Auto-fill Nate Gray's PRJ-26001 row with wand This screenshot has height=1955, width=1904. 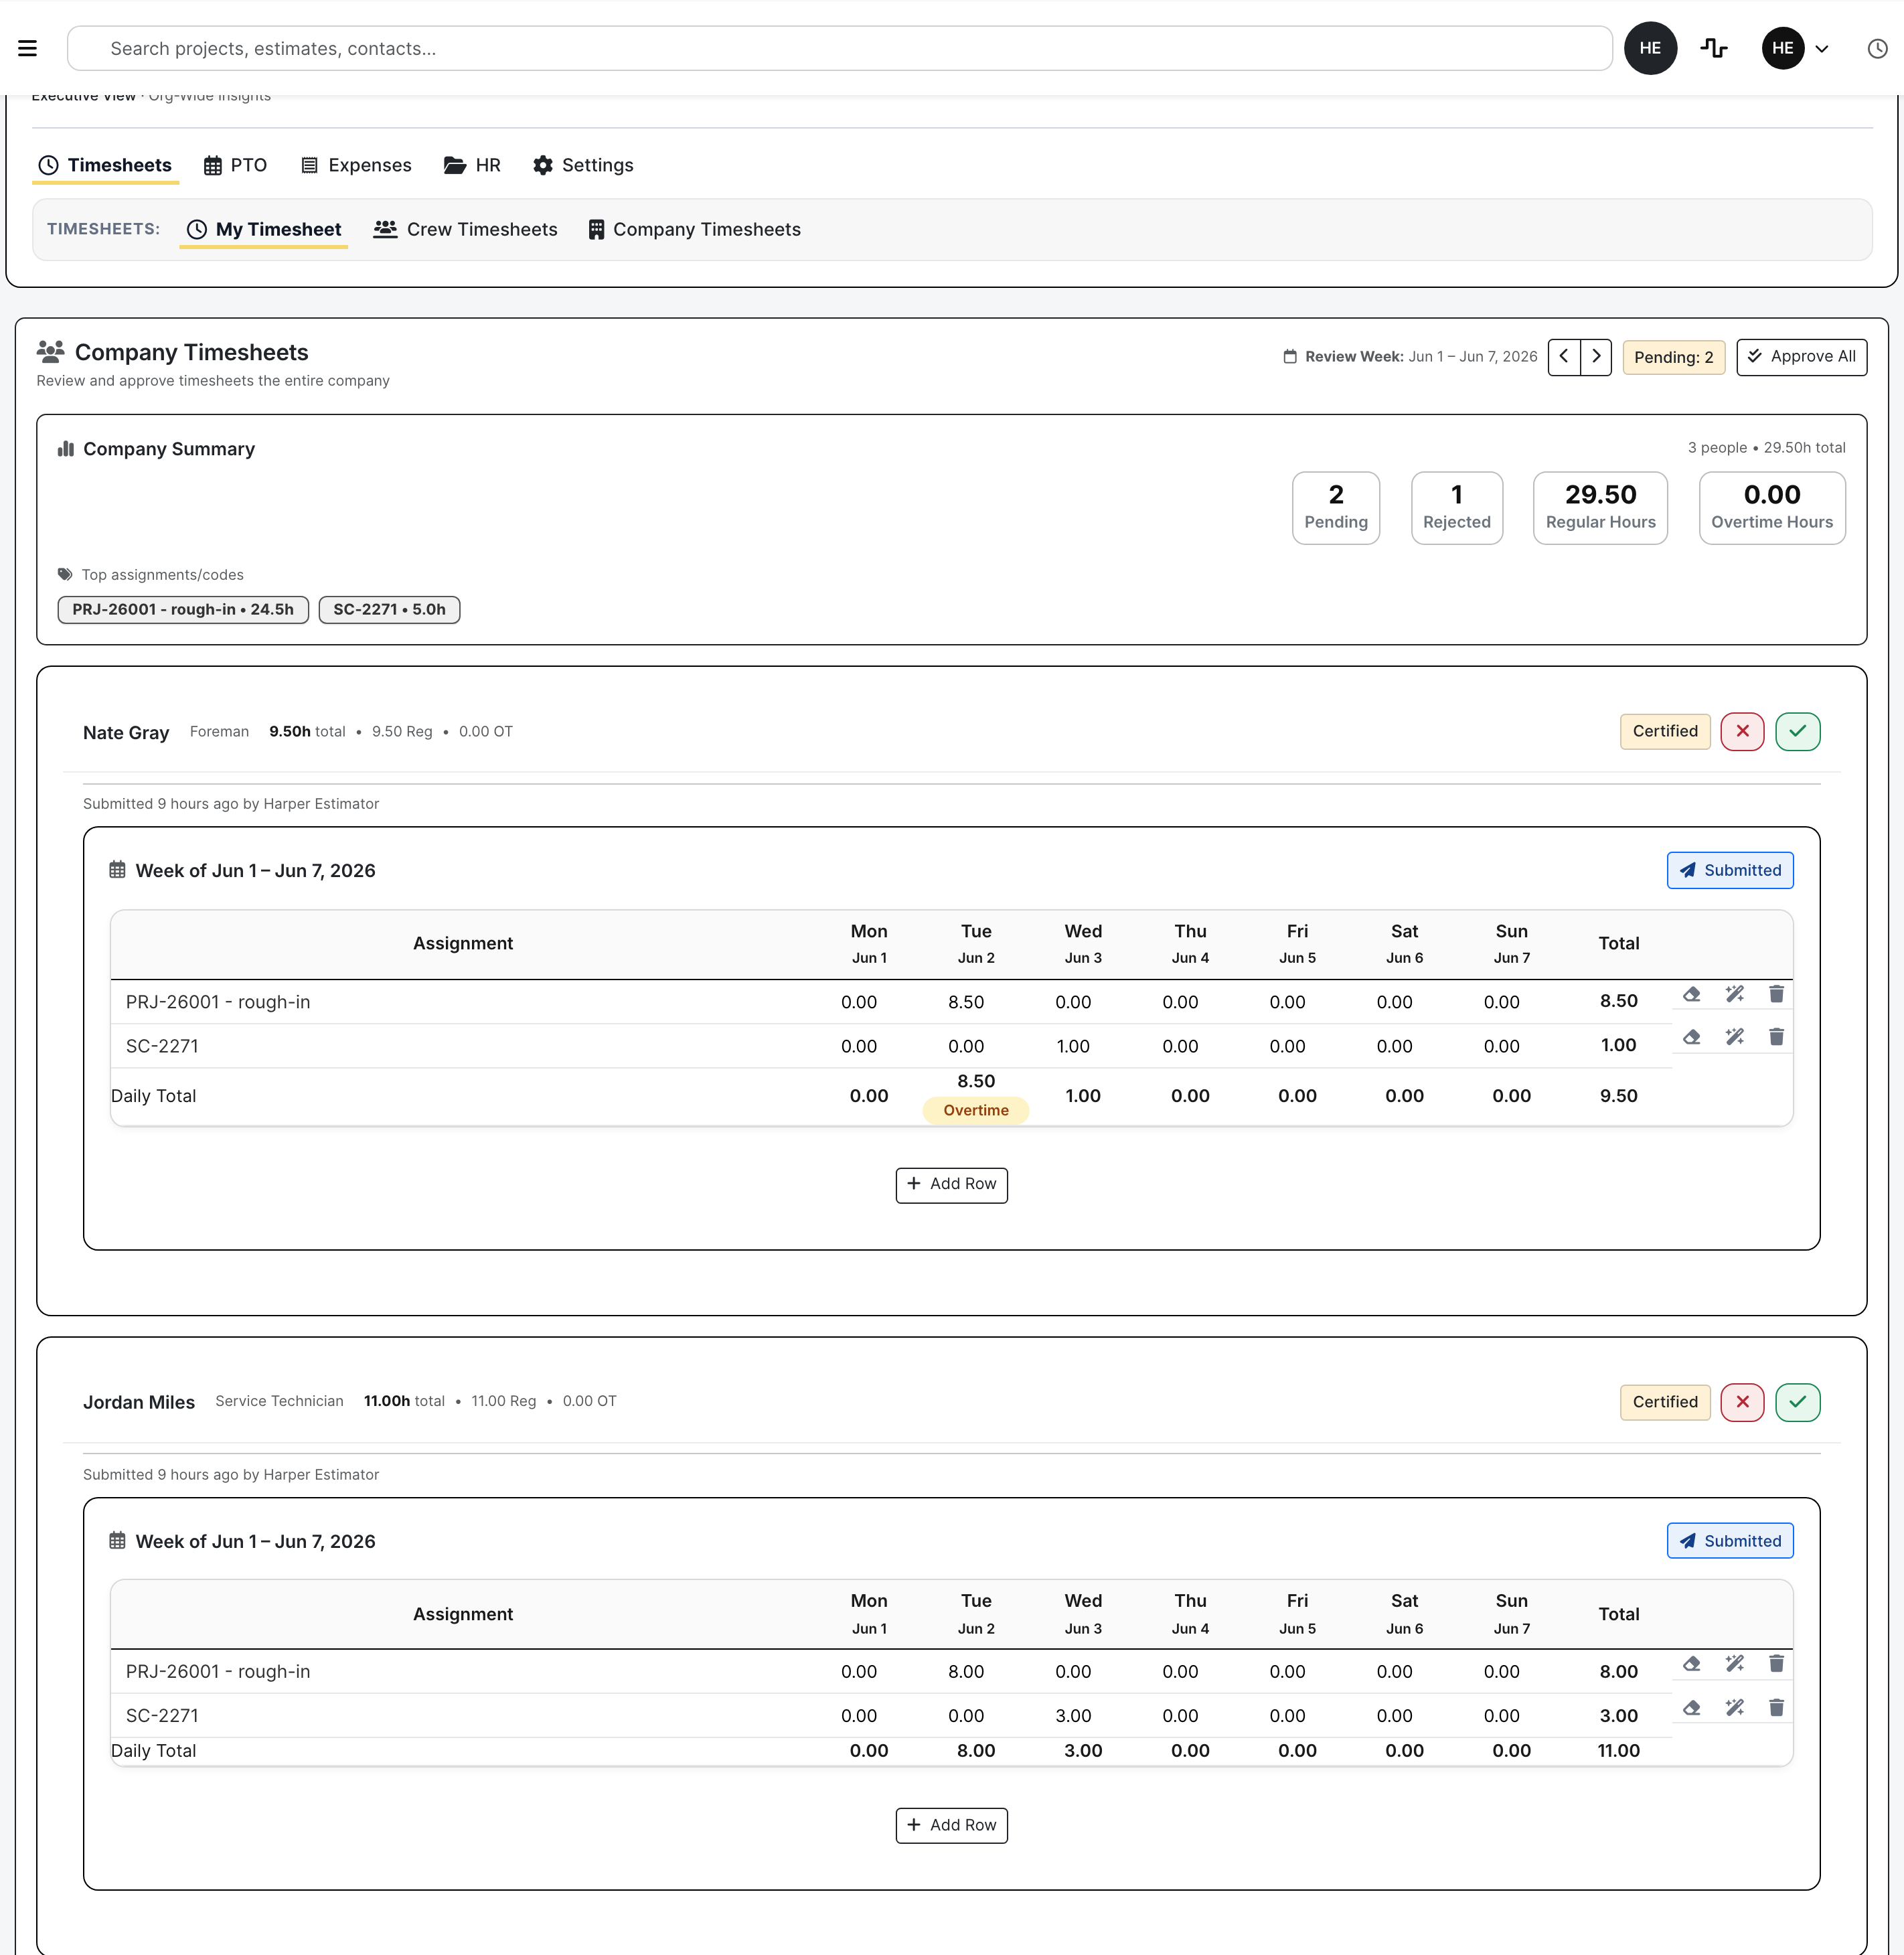[x=1734, y=994]
